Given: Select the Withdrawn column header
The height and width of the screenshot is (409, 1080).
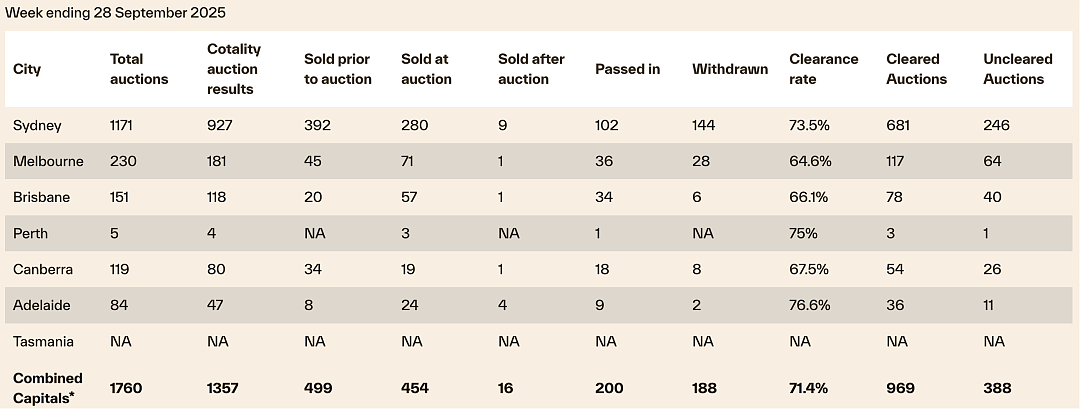Looking at the screenshot, I should pos(730,70).
